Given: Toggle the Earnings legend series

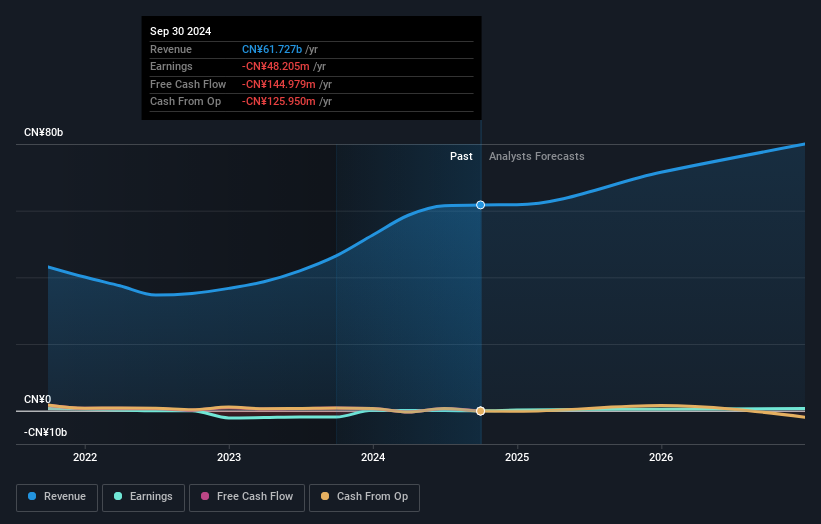Looking at the screenshot, I should 143,497.
